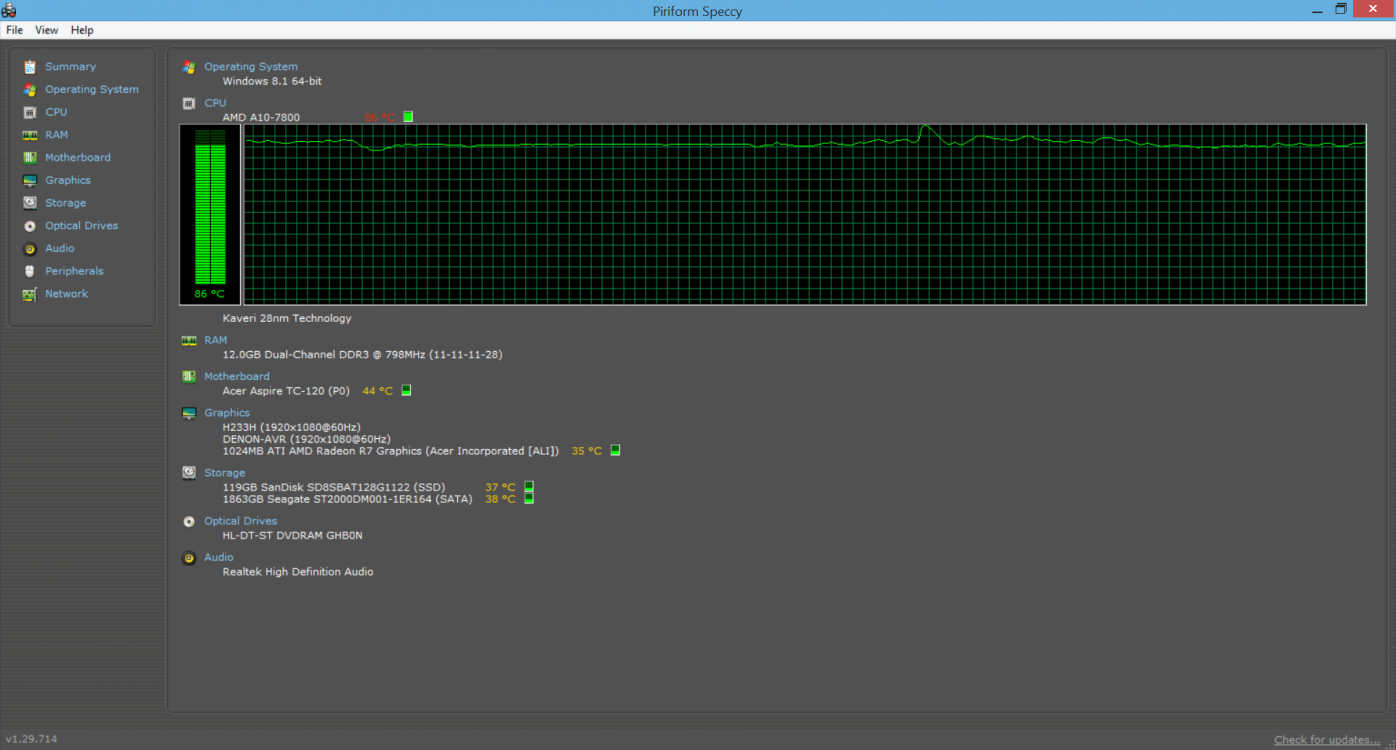Screen dimensions: 1396x750
Task: Click the red 86 °C CPU temperature value
Action: point(380,117)
